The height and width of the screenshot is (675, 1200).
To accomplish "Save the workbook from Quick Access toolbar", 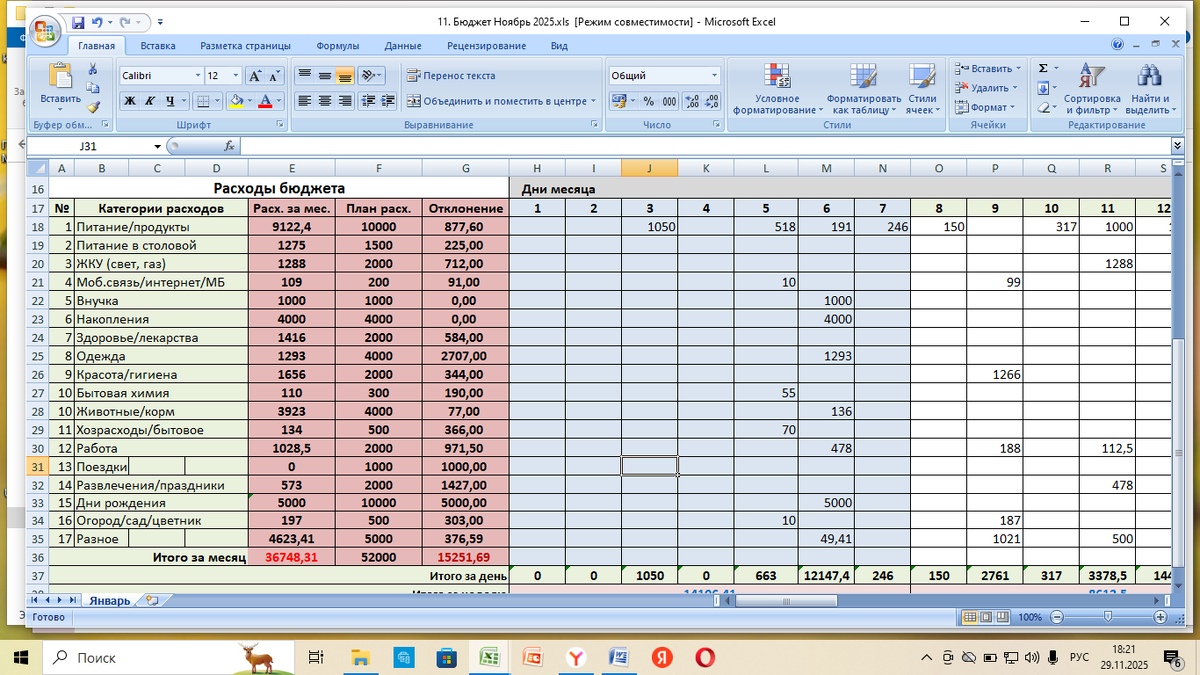I will click(78, 21).
